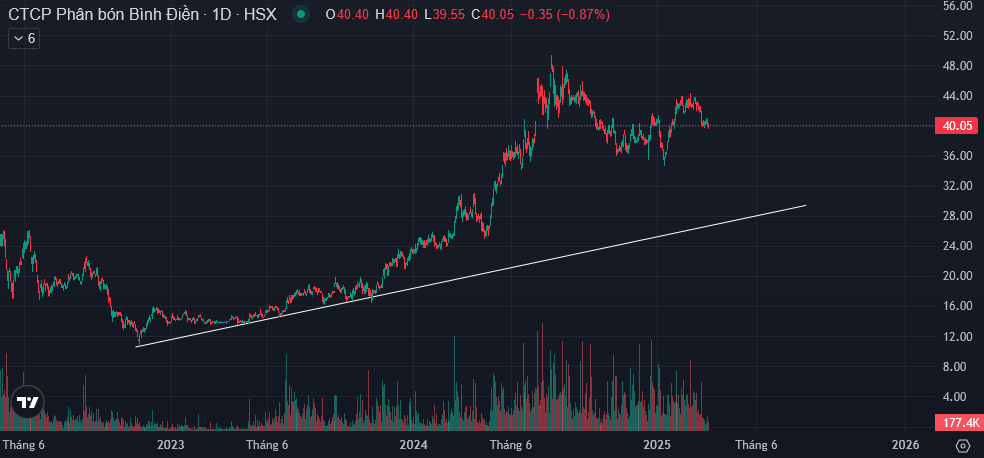Click the 20.00 price scale label
This screenshot has height=458, width=984.
[x=957, y=276]
